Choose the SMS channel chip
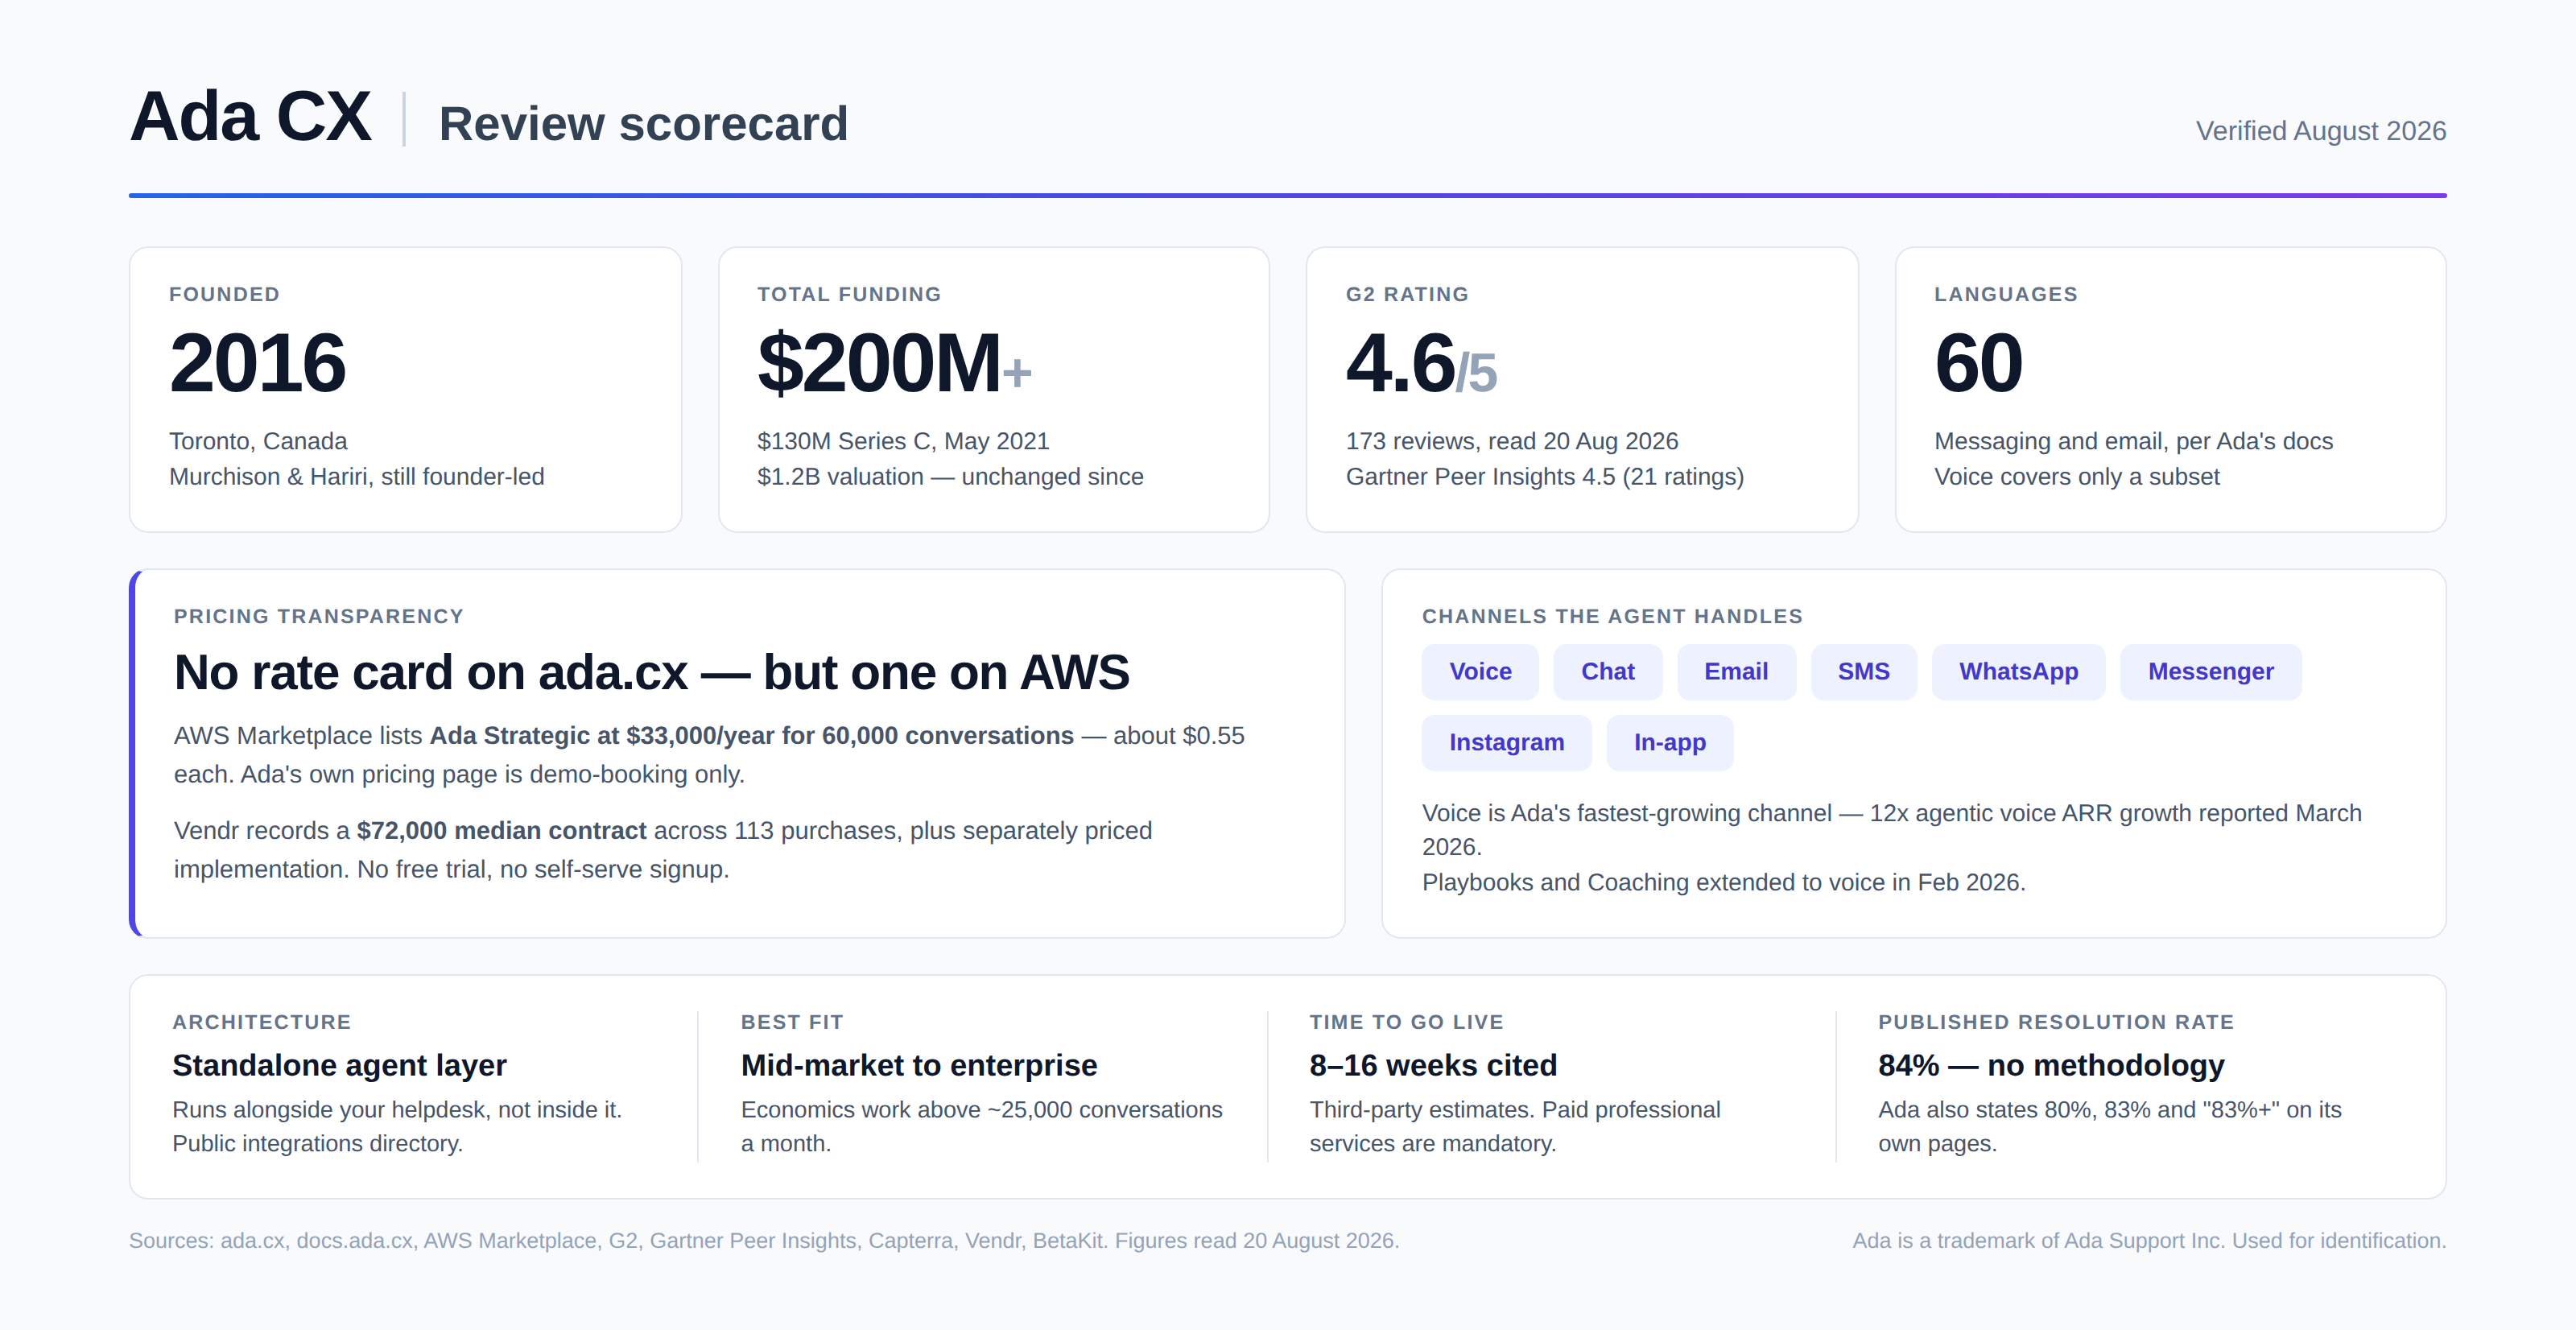The height and width of the screenshot is (1330, 2576). point(1863,672)
